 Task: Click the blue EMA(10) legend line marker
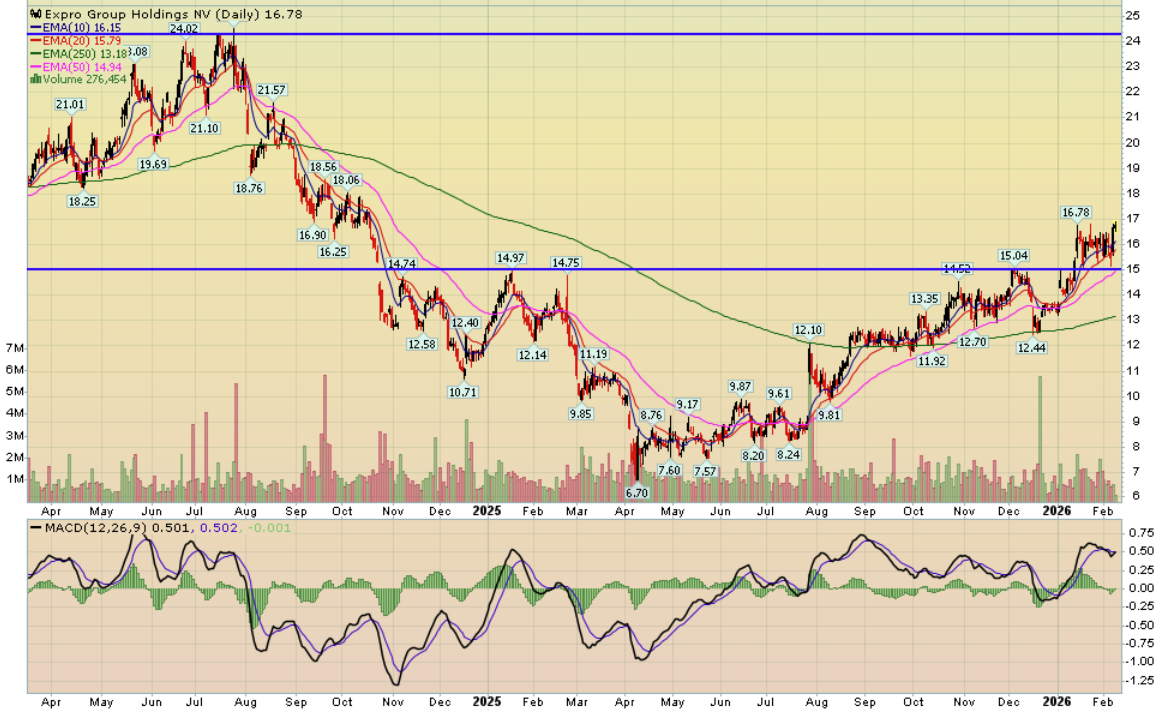pyautogui.click(x=36, y=27)
